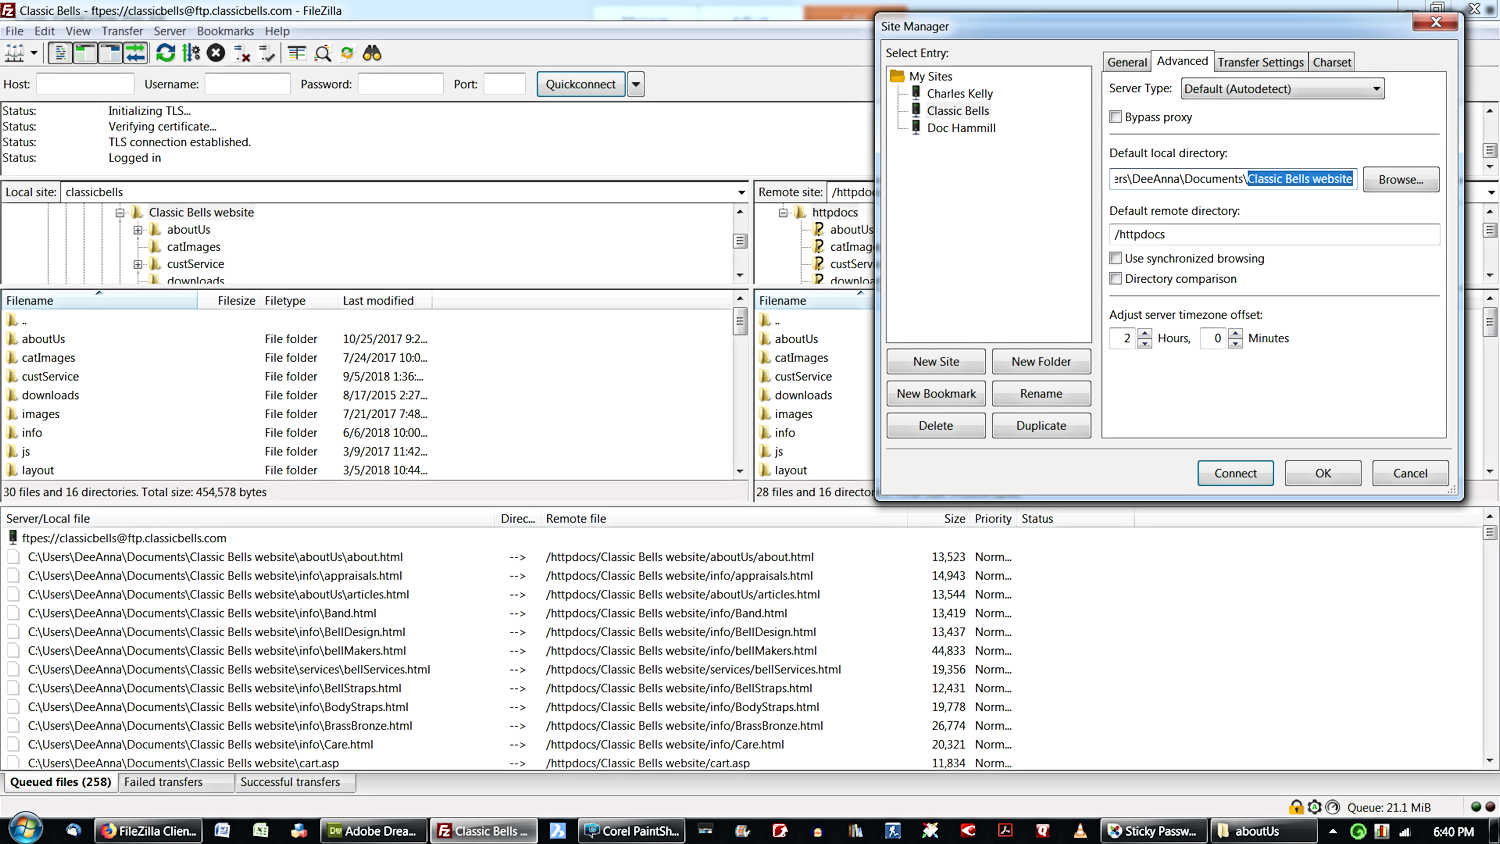Click the custService folder icon in remote list

(765, 376)
